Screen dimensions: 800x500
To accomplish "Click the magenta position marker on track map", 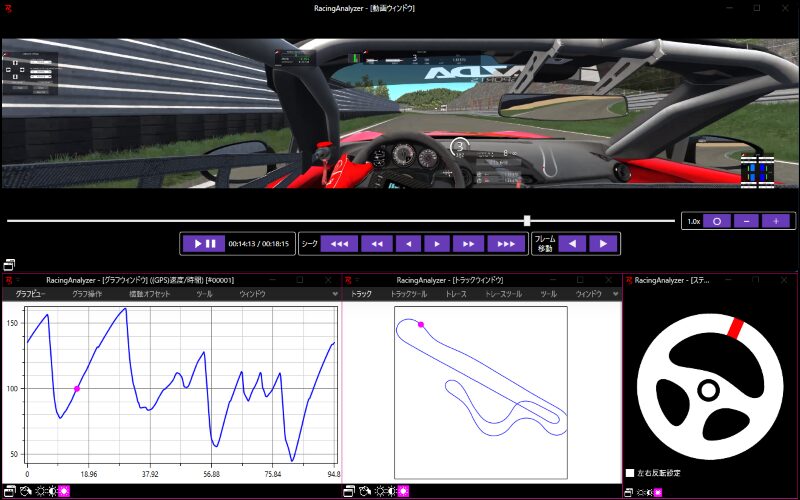I will [x=421, y=324].
